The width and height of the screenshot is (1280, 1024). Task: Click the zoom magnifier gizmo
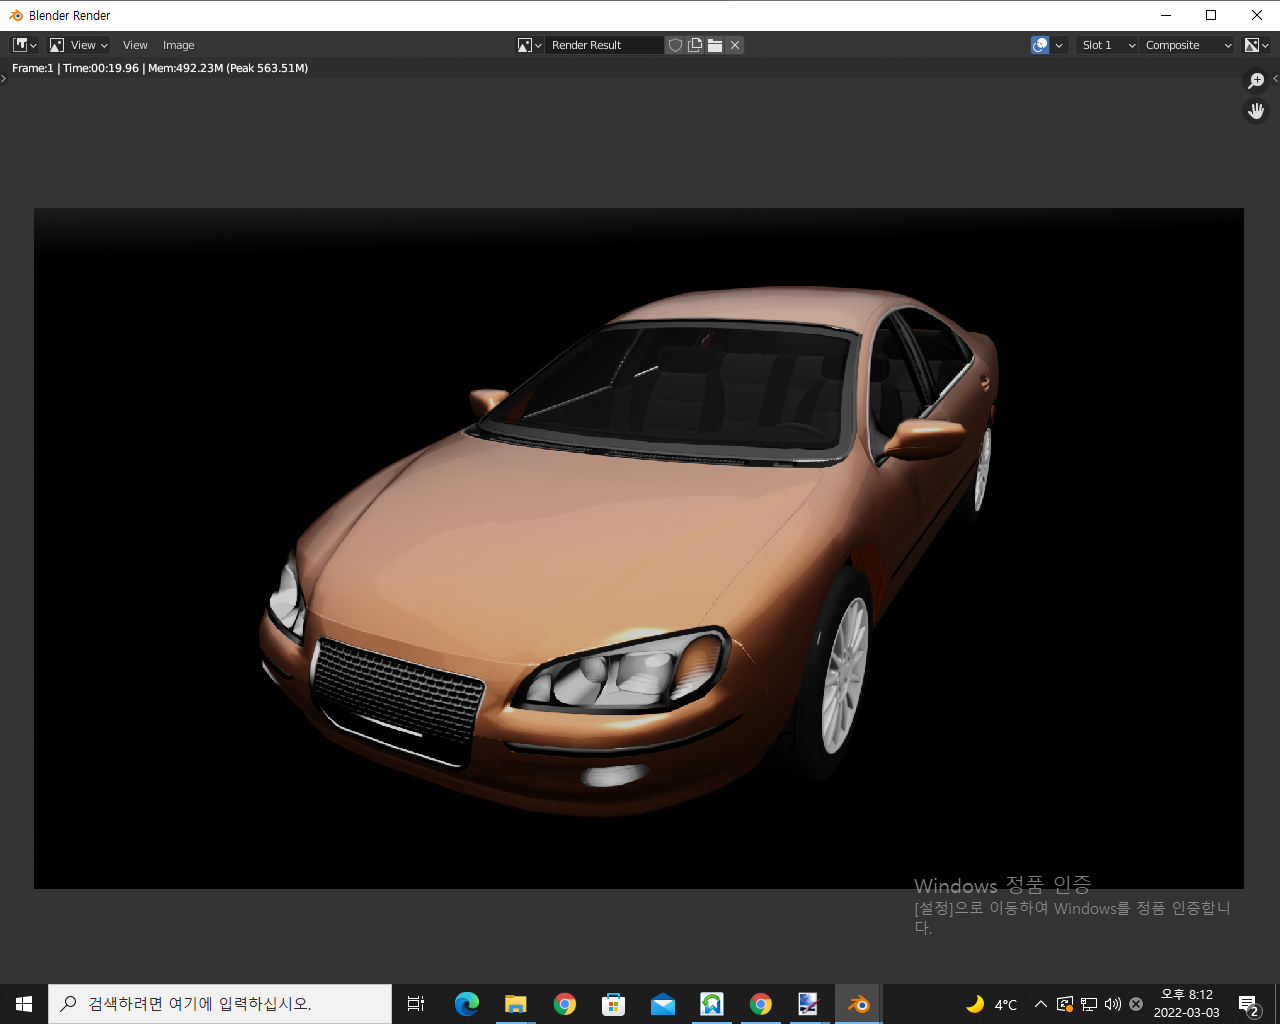tap(1256, 81)
